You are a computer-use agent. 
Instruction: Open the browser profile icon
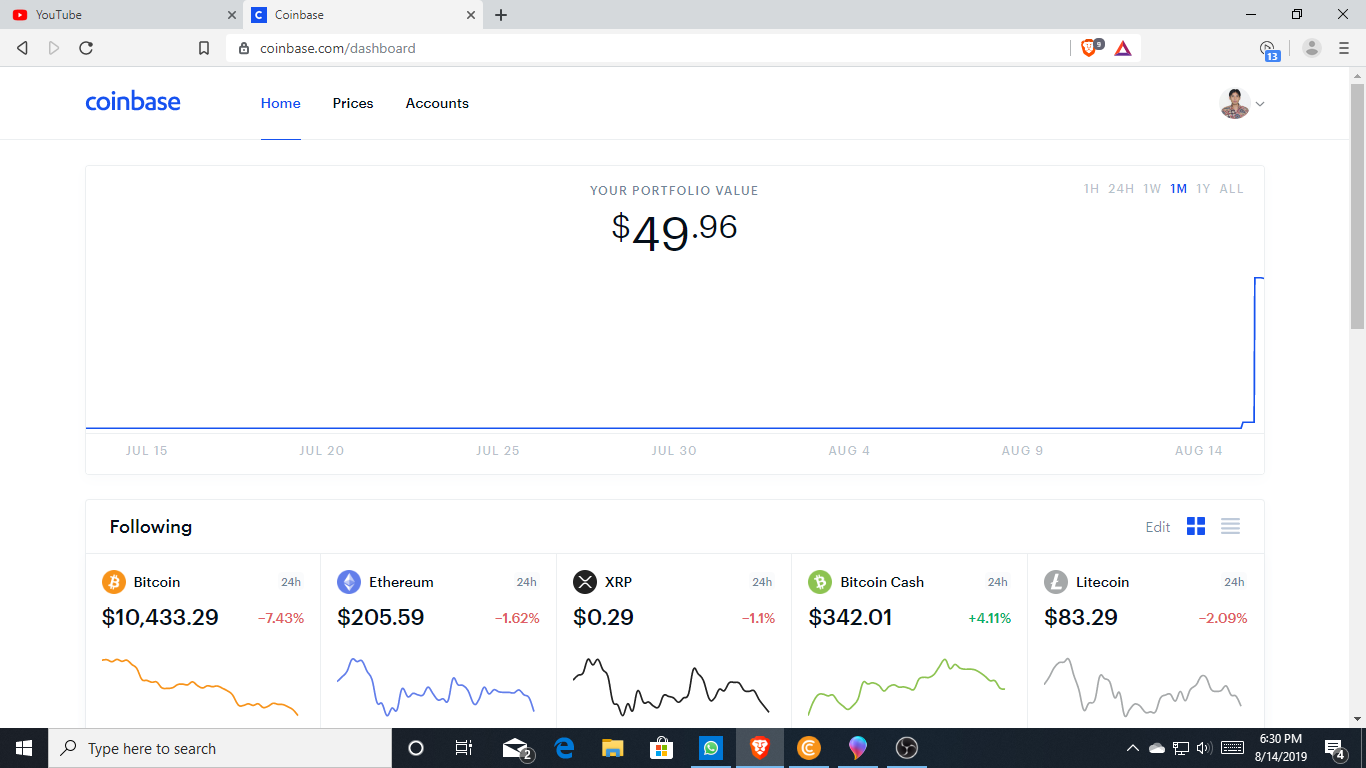coord(1312,48)
